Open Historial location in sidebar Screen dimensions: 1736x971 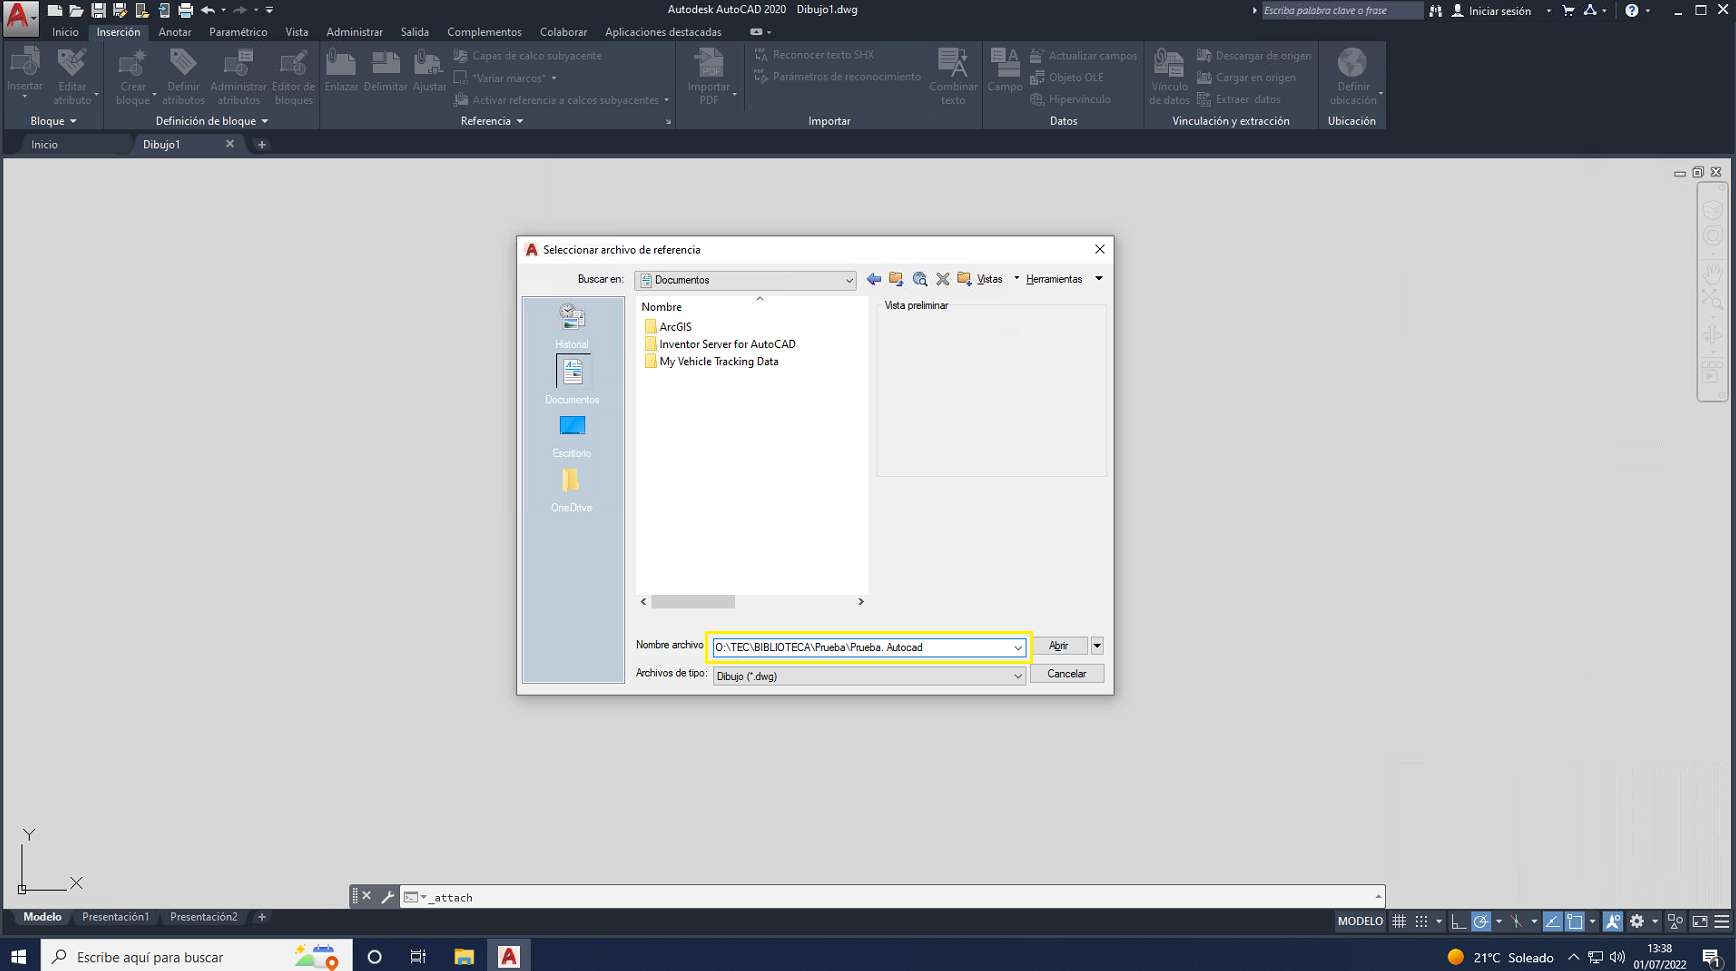(x=572, y=326)
